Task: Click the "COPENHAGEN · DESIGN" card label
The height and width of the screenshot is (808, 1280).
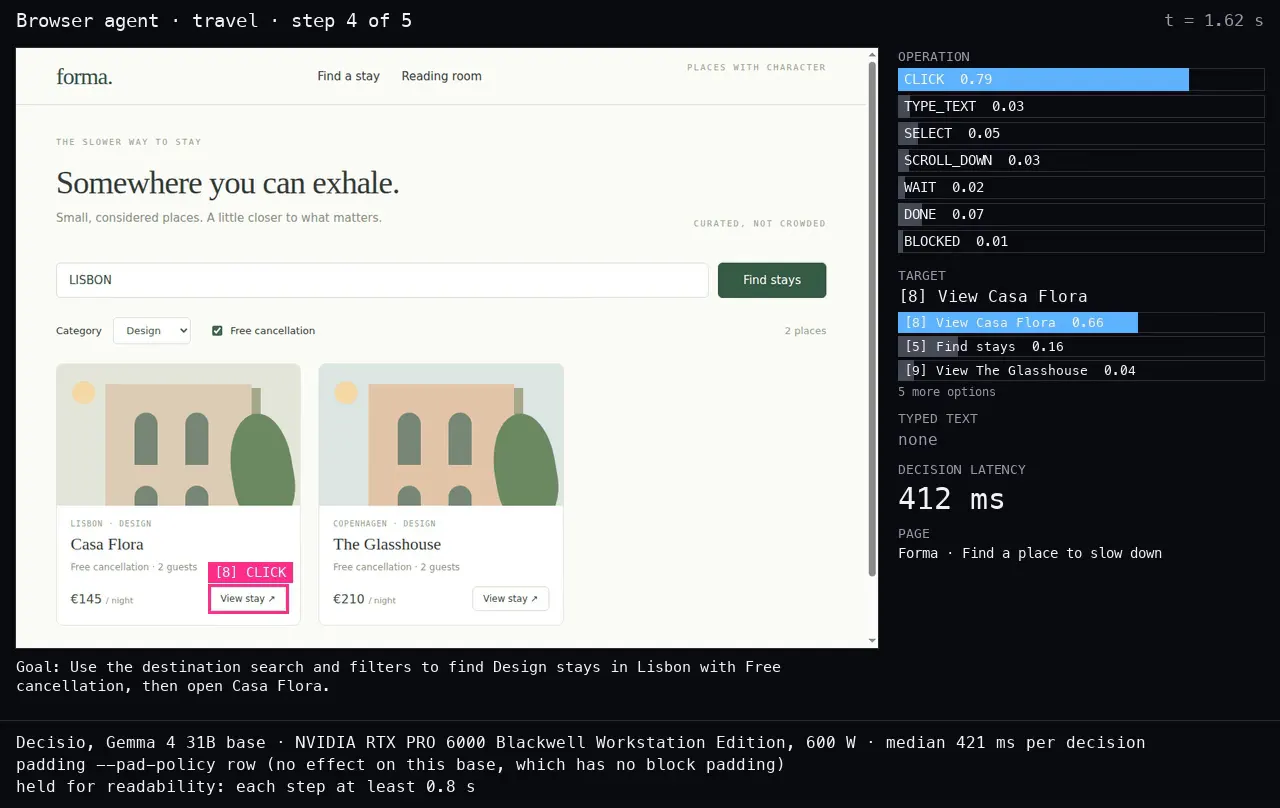Action: point(384,524)
